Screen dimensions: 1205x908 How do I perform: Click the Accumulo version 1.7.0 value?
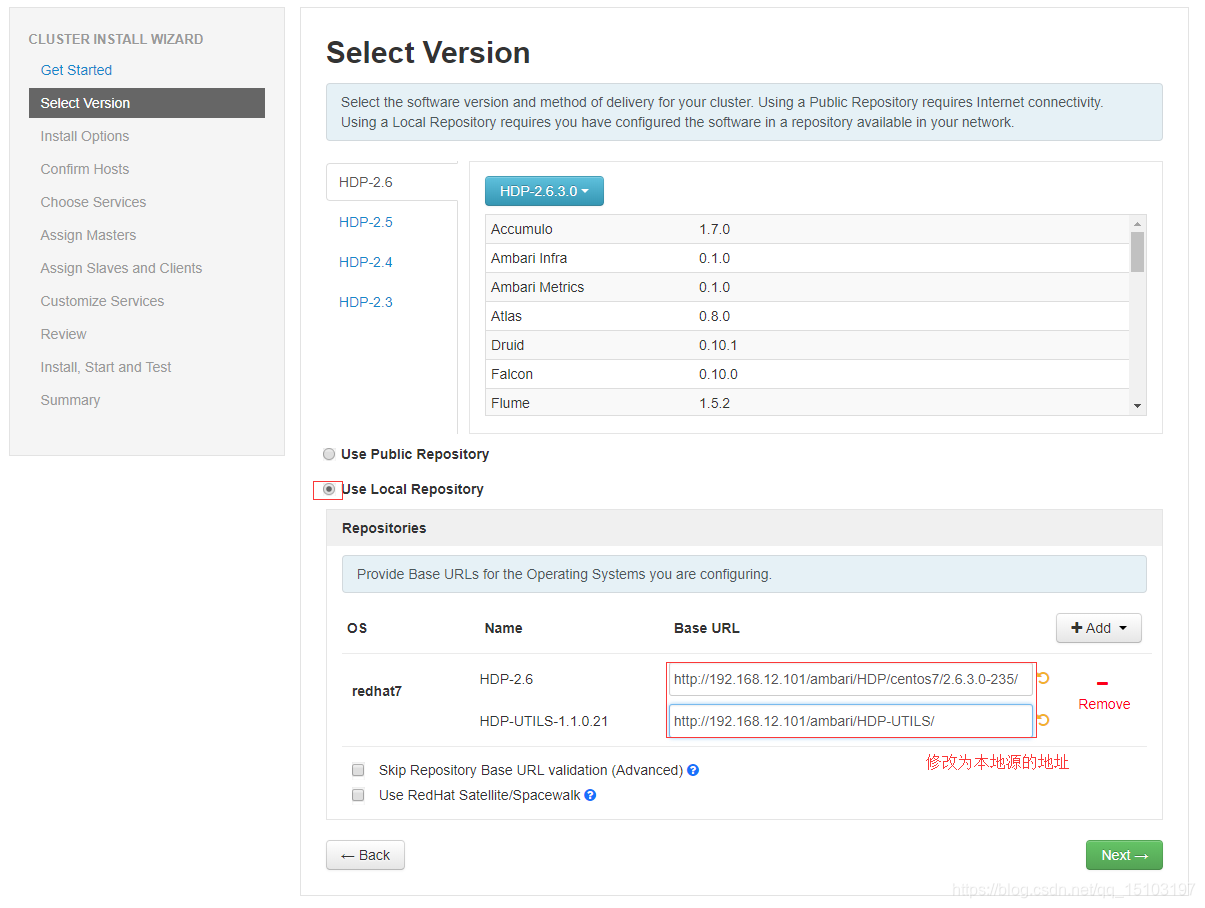click(714, 229)
